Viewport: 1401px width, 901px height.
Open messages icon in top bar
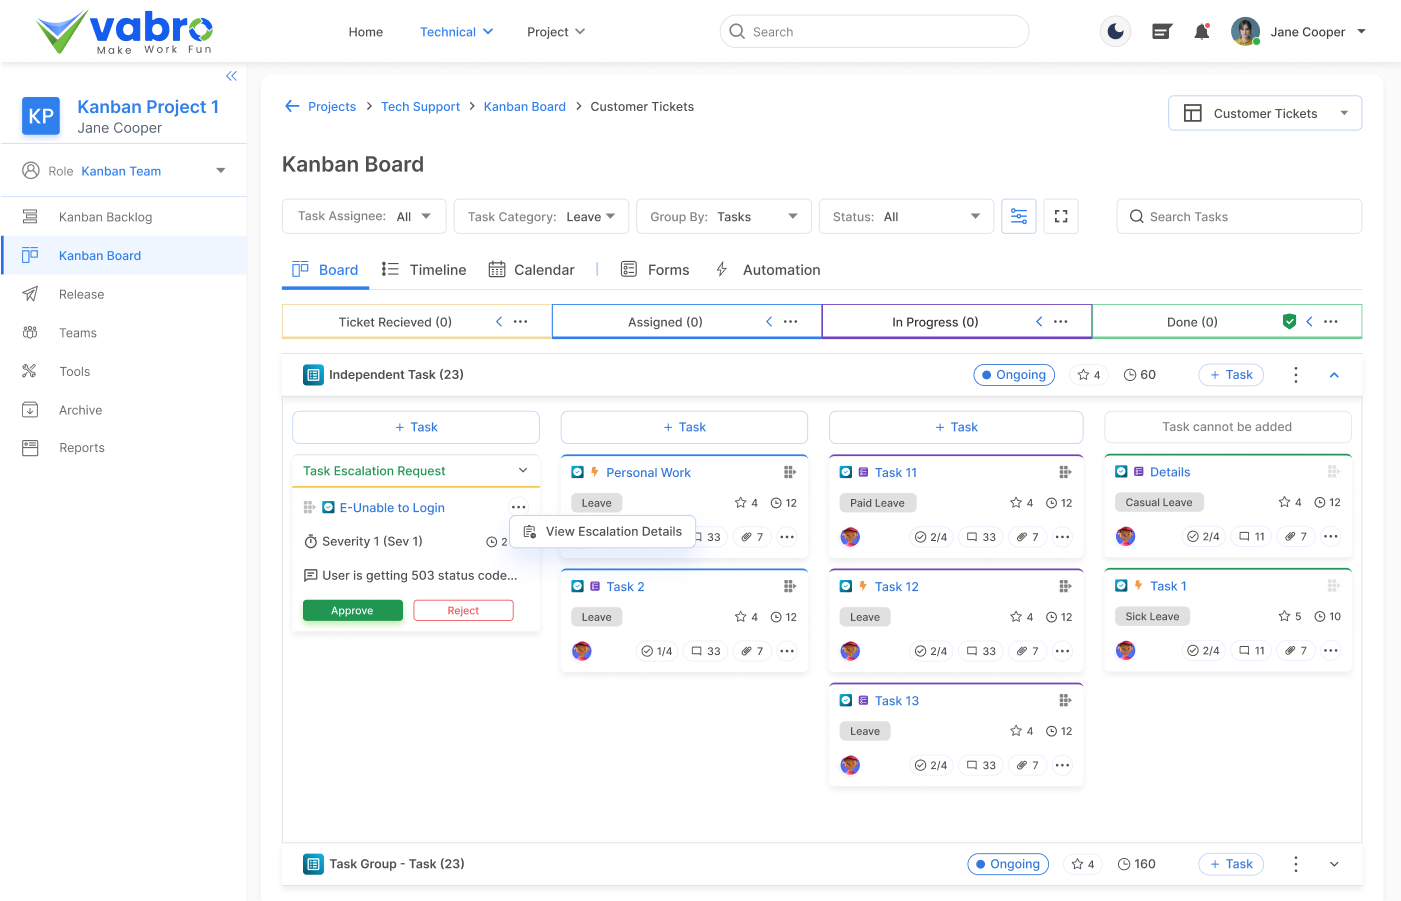[x=1161, y=32]
